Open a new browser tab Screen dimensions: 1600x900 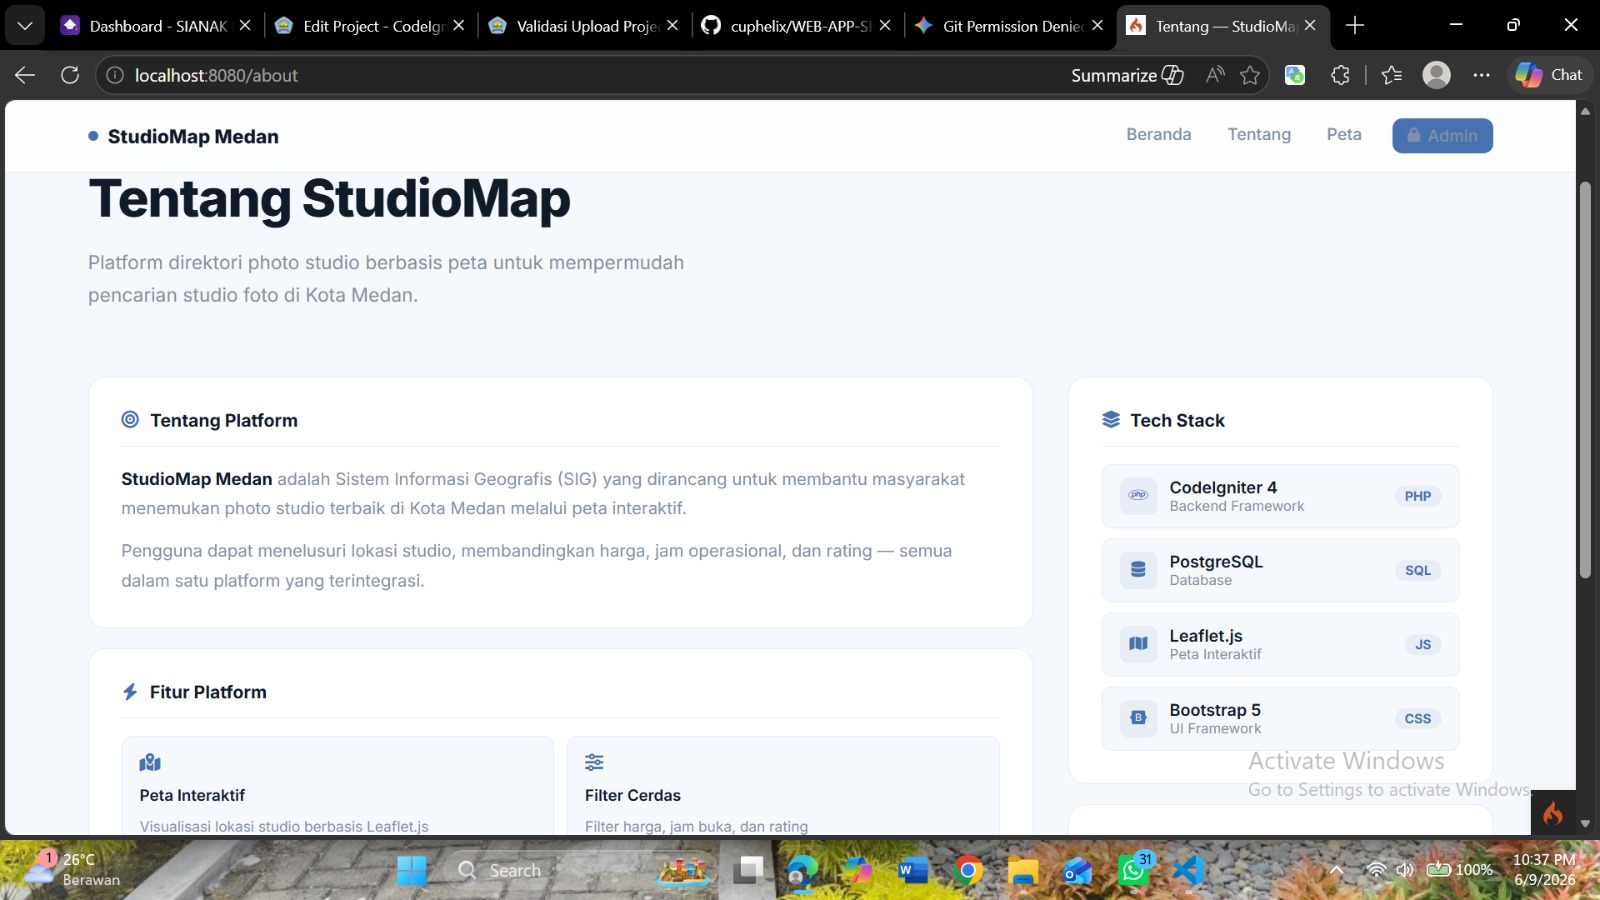pyautogui.click(x=1355, y=26)
